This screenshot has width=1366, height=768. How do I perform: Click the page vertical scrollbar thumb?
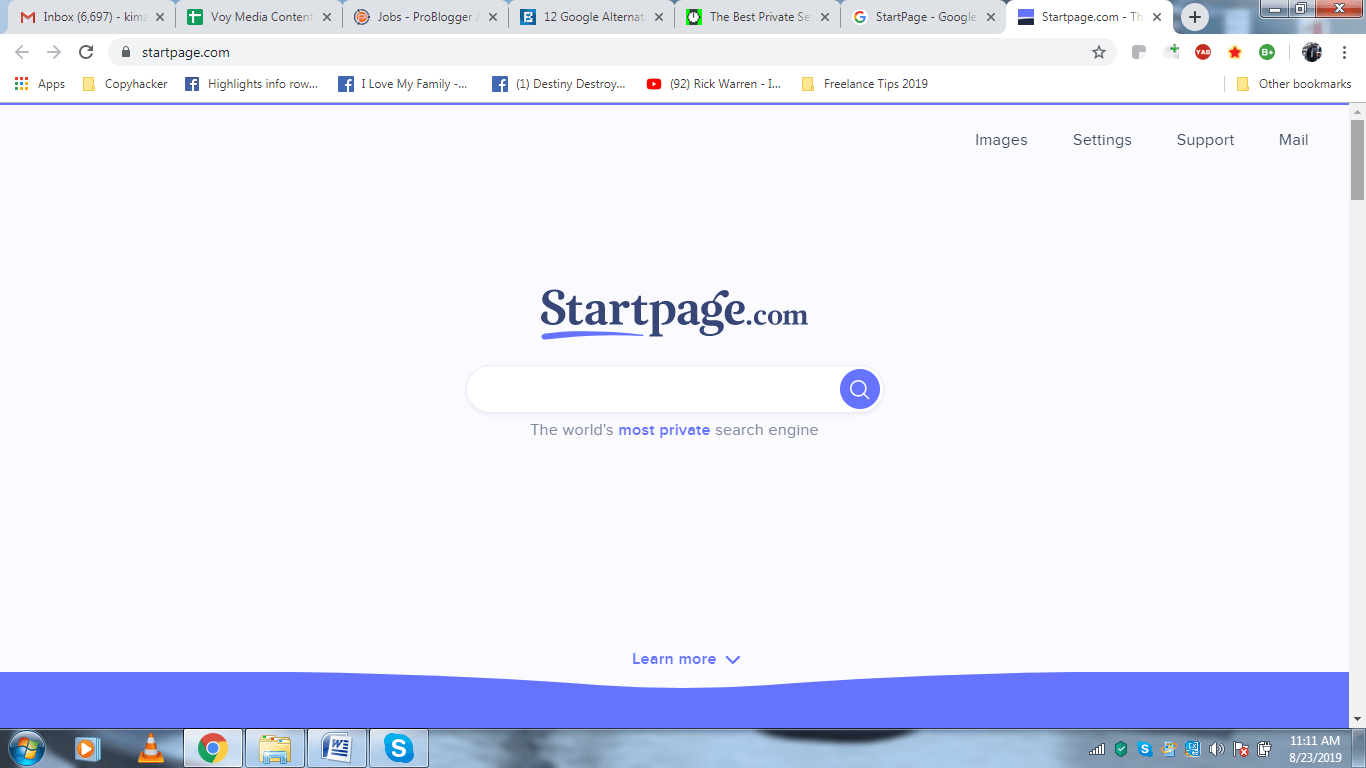tap(1357, 158)
